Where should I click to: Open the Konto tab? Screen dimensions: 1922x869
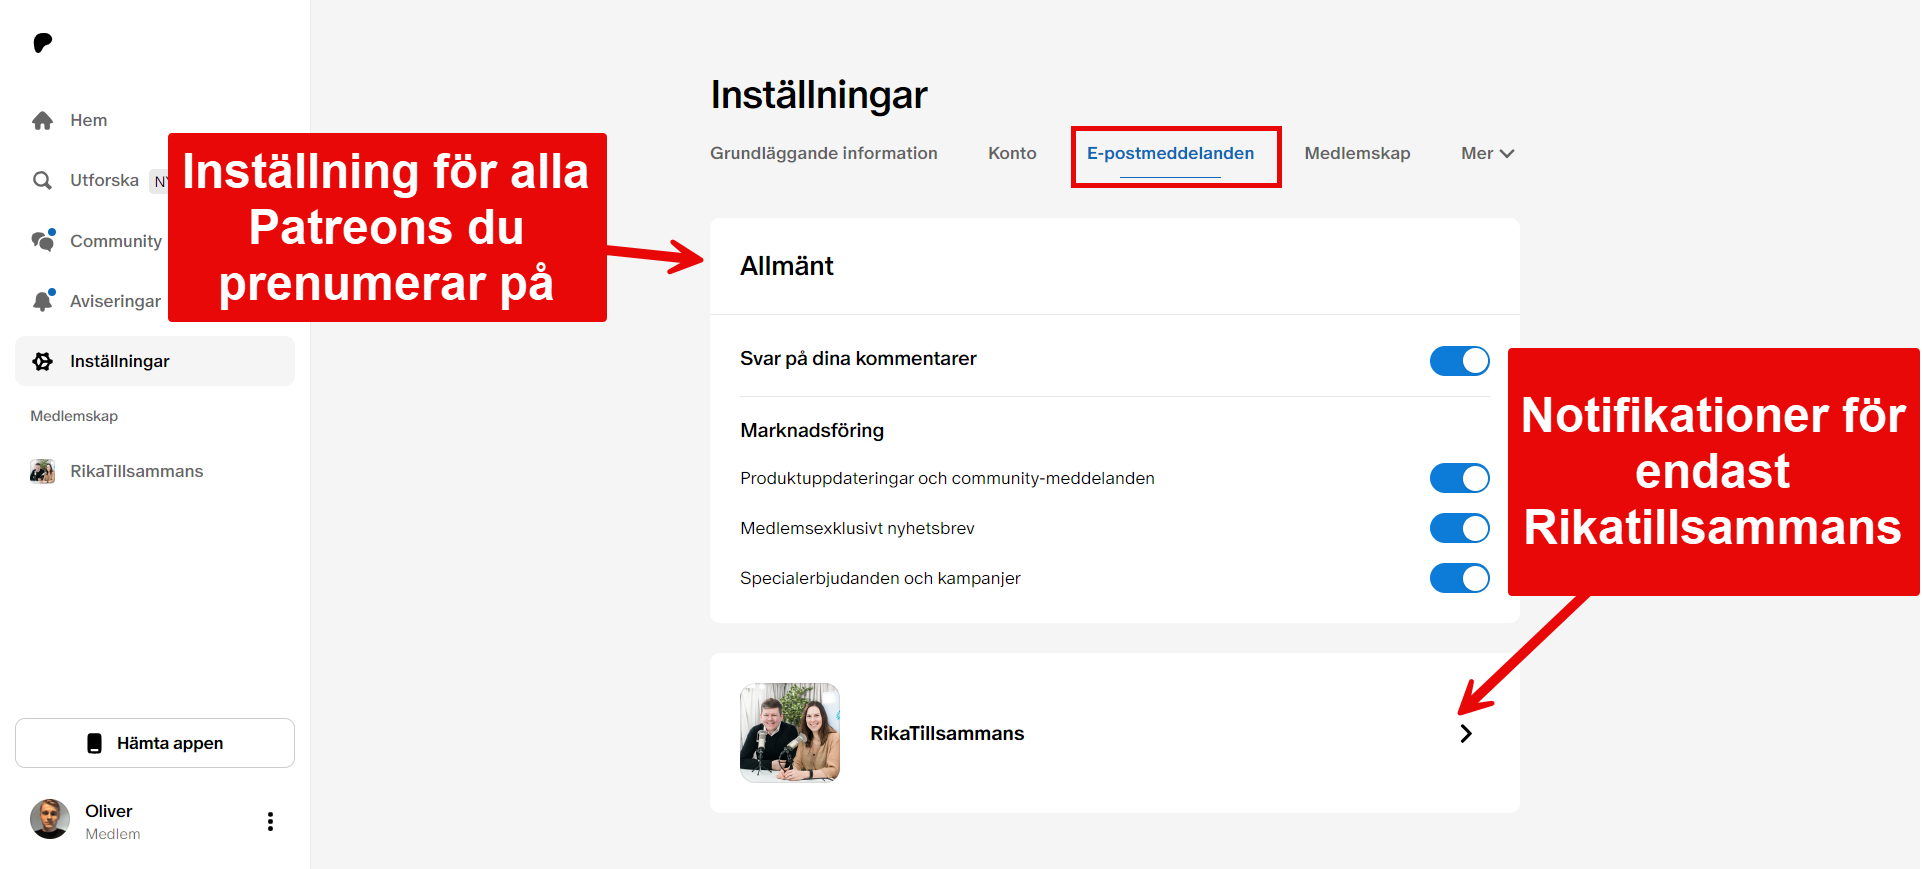(x=1012, y=153)
